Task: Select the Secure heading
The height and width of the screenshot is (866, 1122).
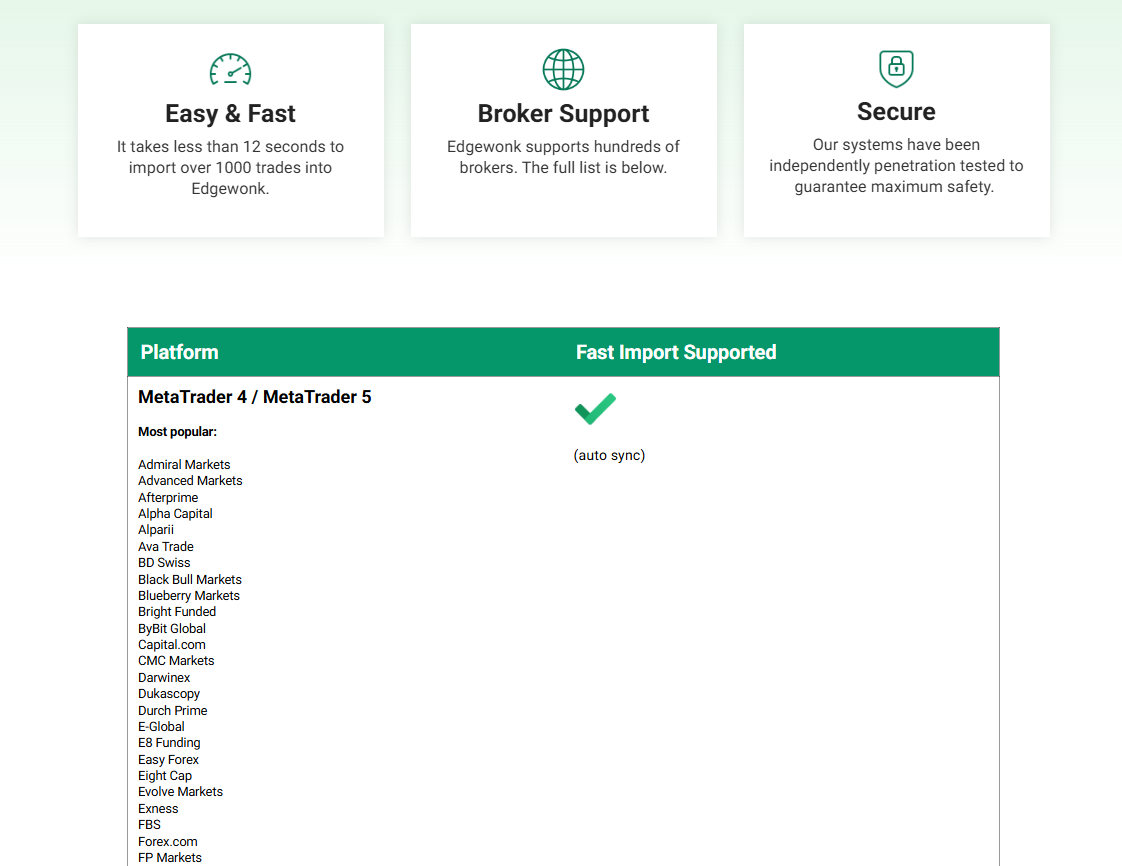Action: point(896,112)
